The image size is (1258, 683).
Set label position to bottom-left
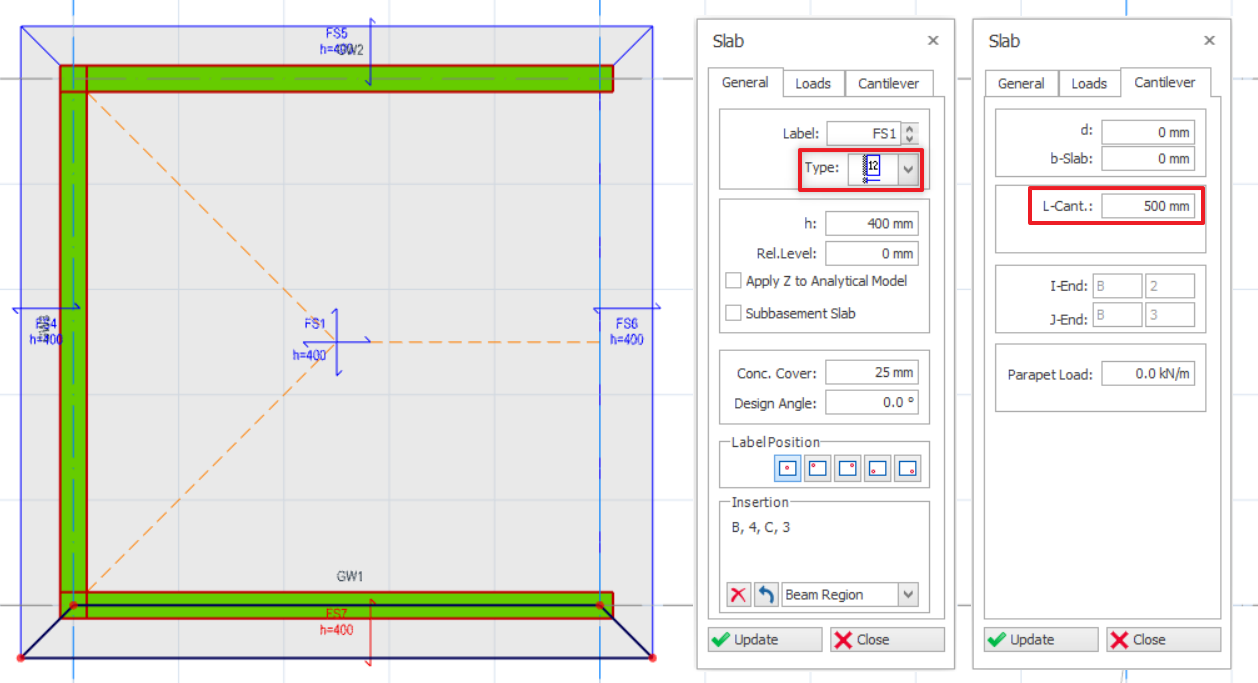tap(878, 468)
